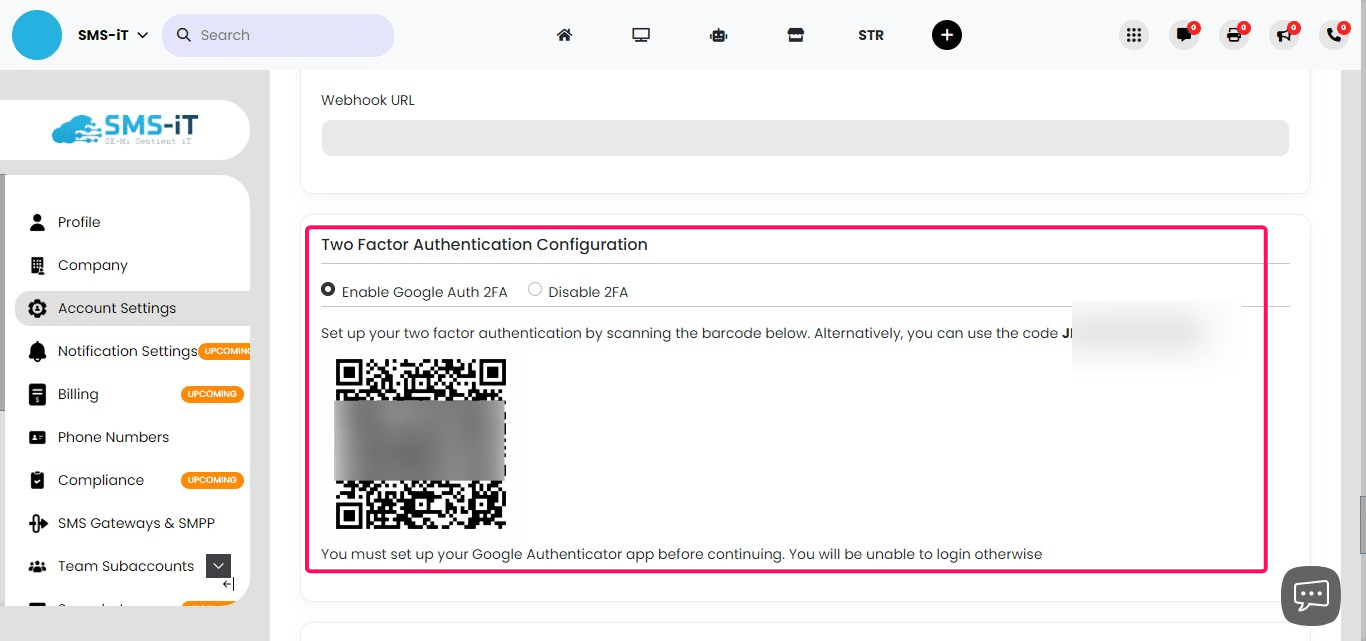The height and width of the screenshot is (641, 1366).
Task: Open the apps grid icon
Action: pyautogui.click(x=1134, y=34)
